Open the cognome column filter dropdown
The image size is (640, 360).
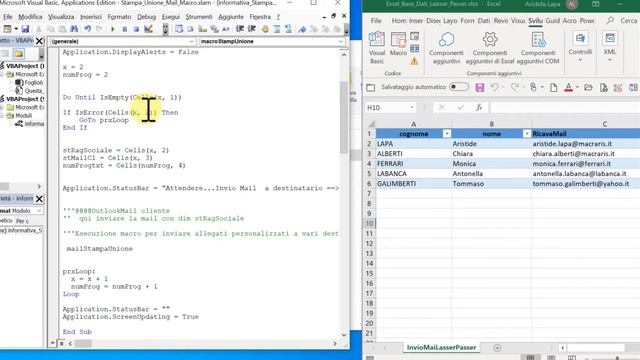447,134
